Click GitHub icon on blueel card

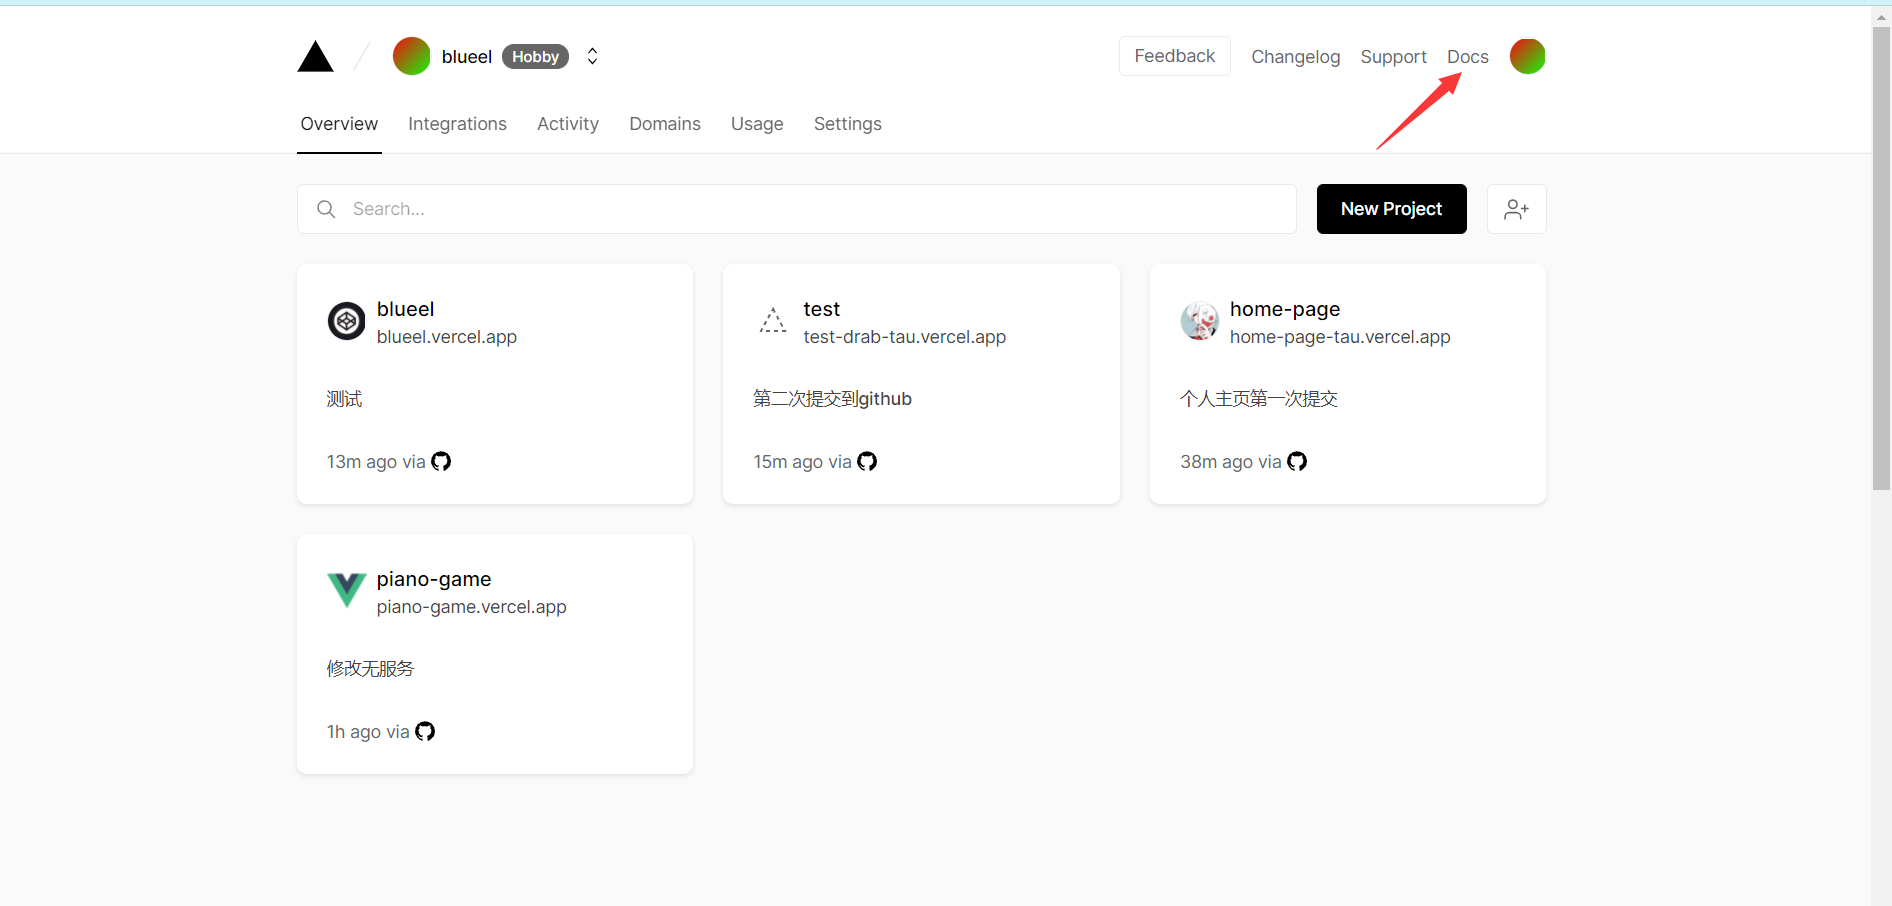441,461
